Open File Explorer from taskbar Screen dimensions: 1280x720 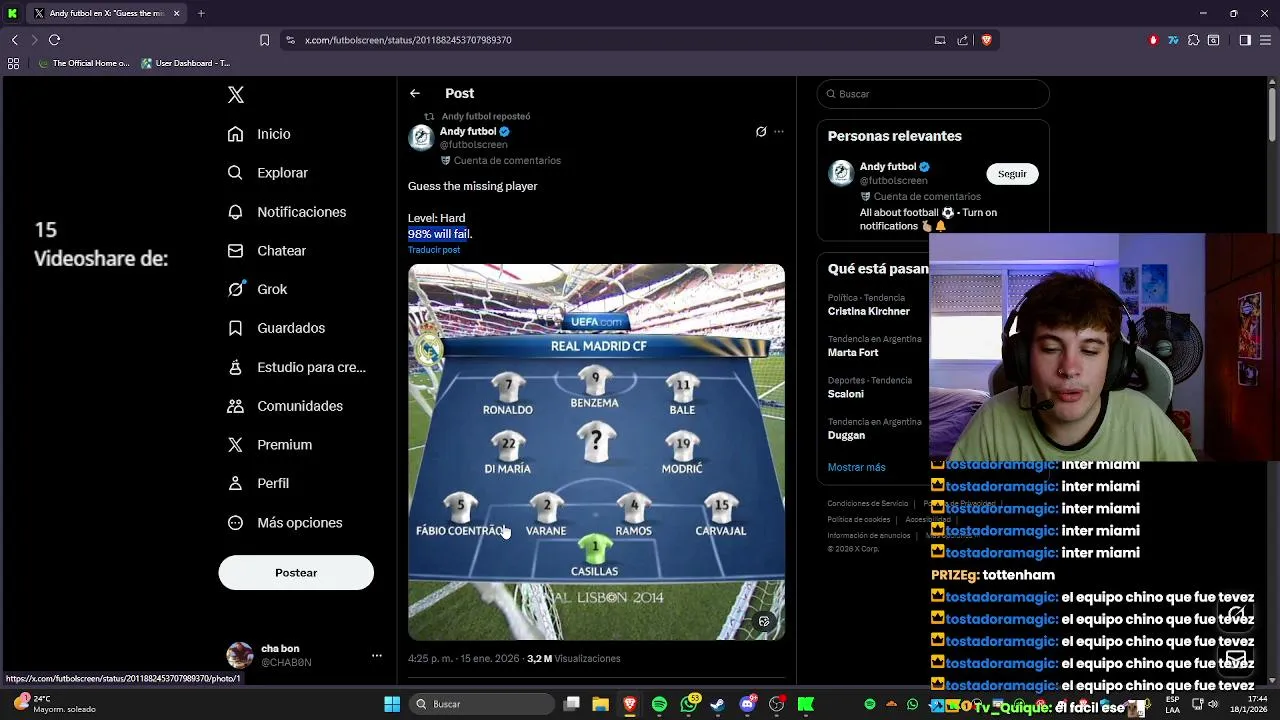tap(600, 704)
